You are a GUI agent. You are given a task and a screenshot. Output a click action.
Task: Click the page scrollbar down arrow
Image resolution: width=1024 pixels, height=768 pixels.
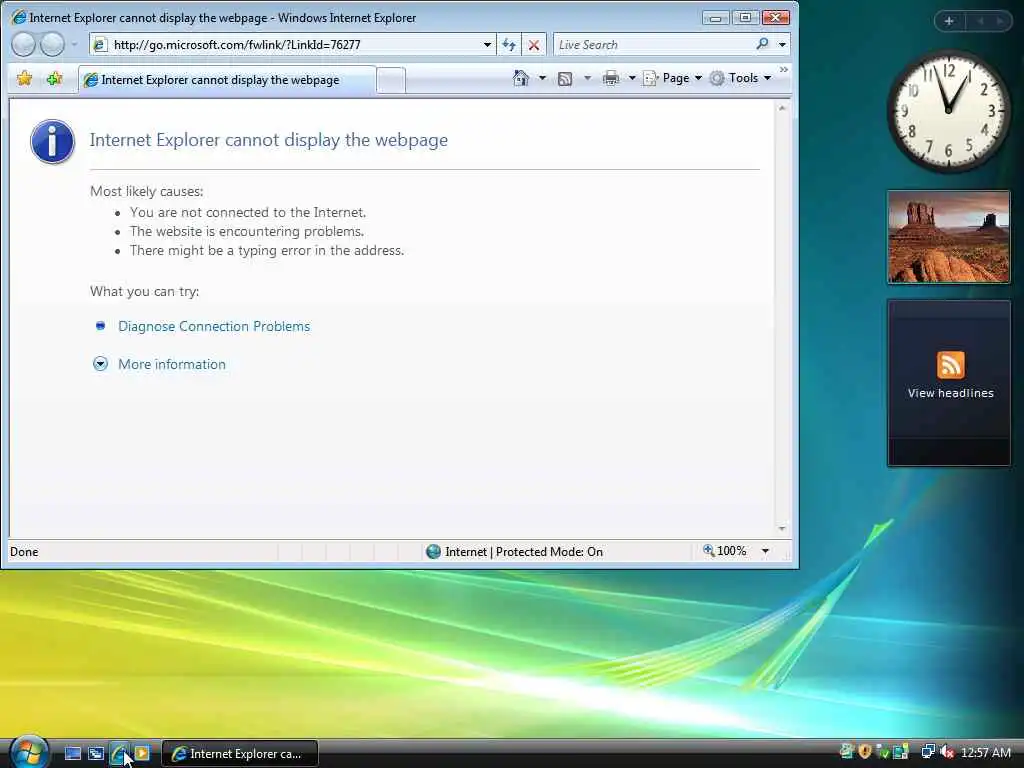782,528
